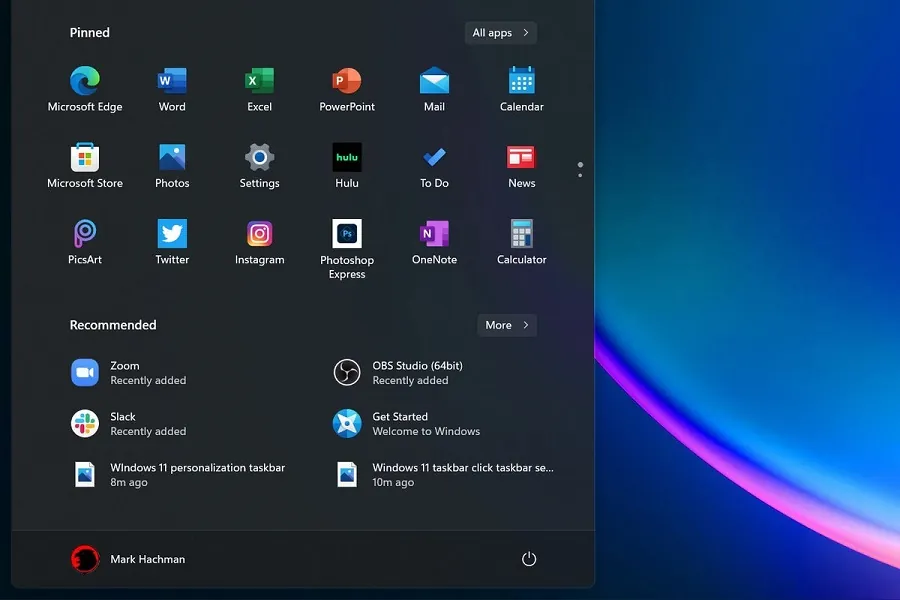
Task: Launch Photoshop Express
Action: [x=347, y=249]
